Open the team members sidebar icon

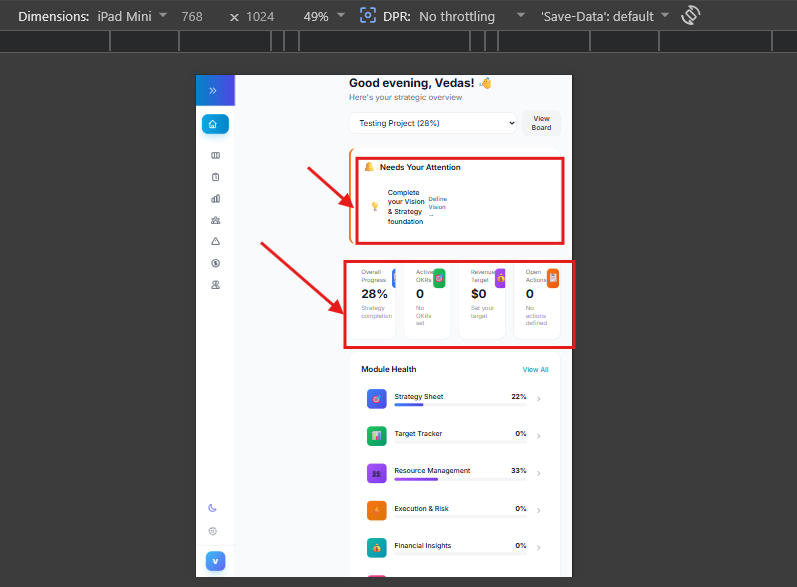pyautogui.click(x=216, y=221)
